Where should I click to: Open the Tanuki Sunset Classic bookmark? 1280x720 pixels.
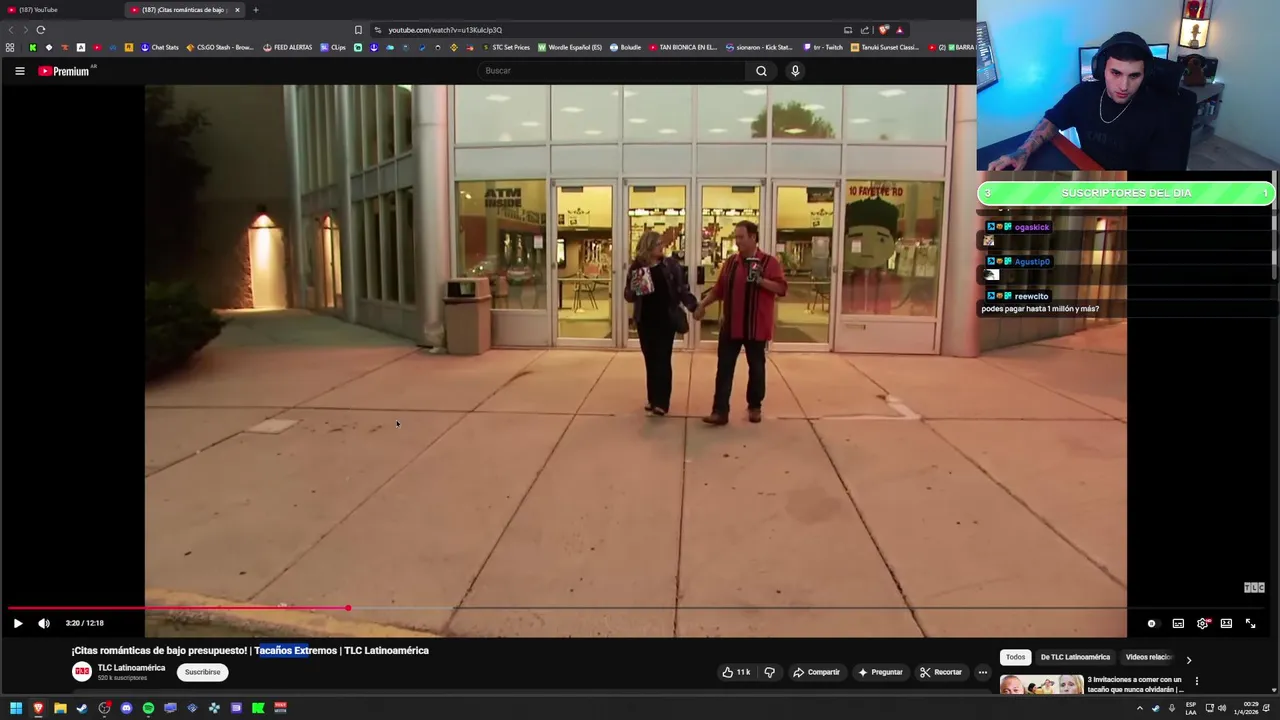pyautogui.click(x=885, y=47)
